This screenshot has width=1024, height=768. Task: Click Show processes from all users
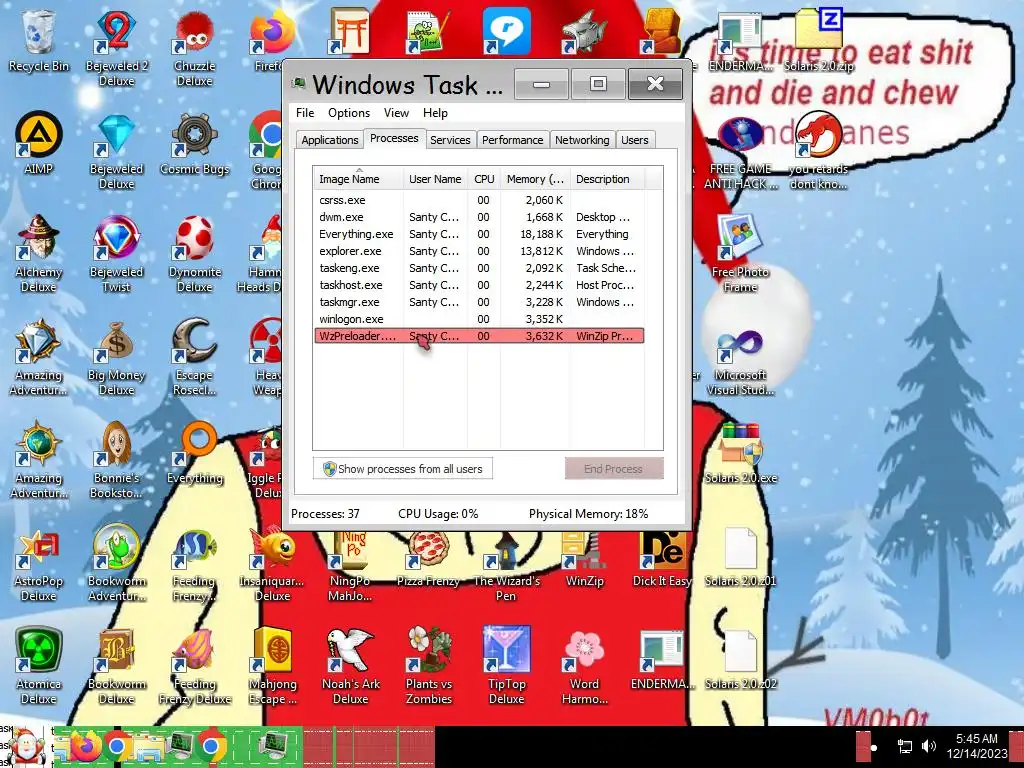point(403,469)
